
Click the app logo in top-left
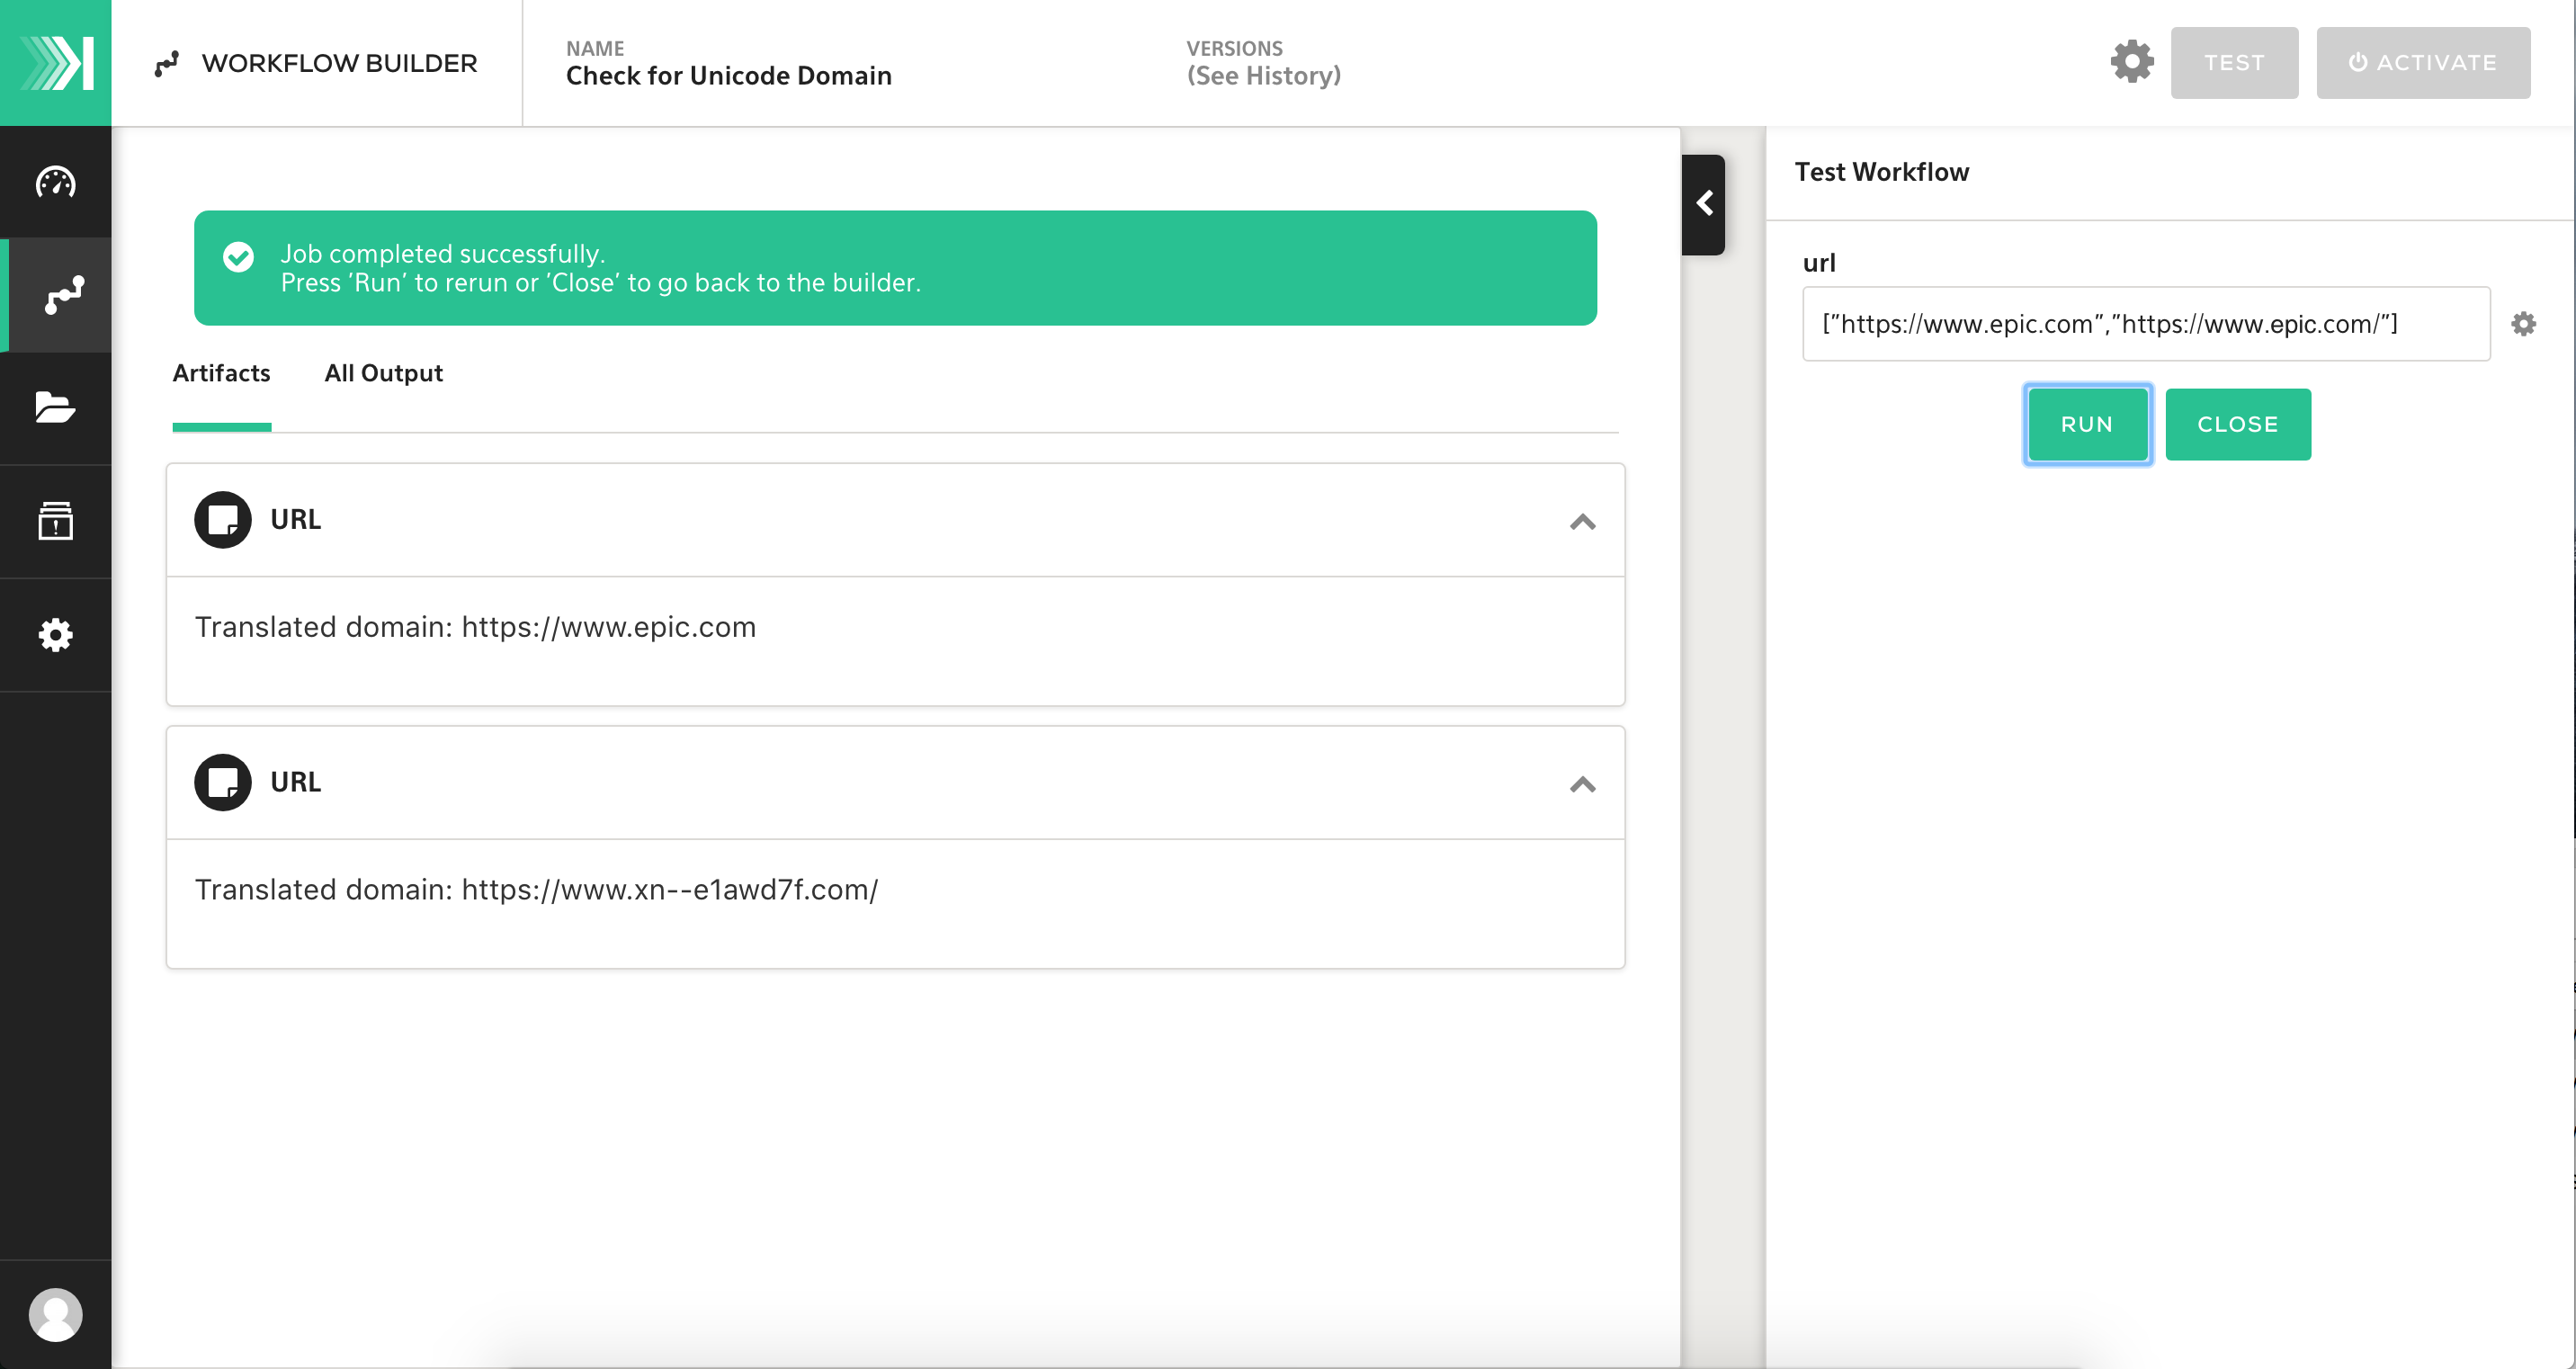[x=55, y=62]
